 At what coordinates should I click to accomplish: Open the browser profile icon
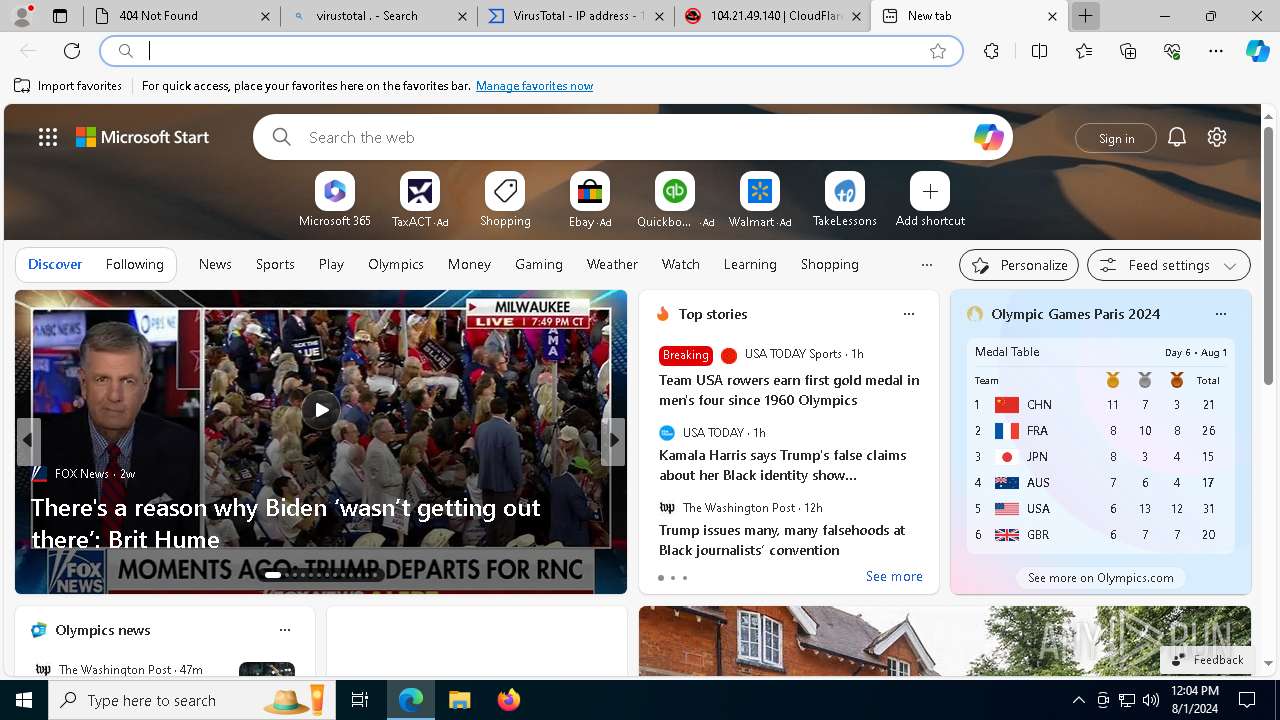(x=22, y=15)
